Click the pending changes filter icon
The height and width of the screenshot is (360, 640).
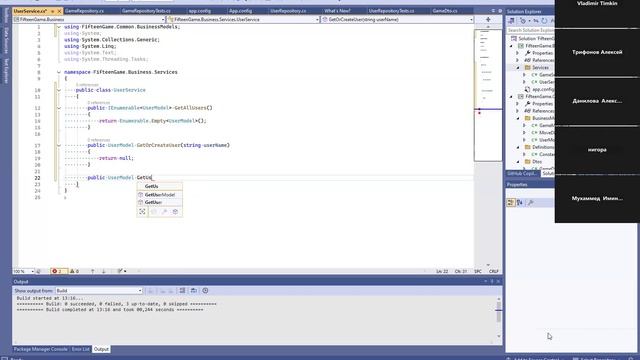(x=523, y=20)
